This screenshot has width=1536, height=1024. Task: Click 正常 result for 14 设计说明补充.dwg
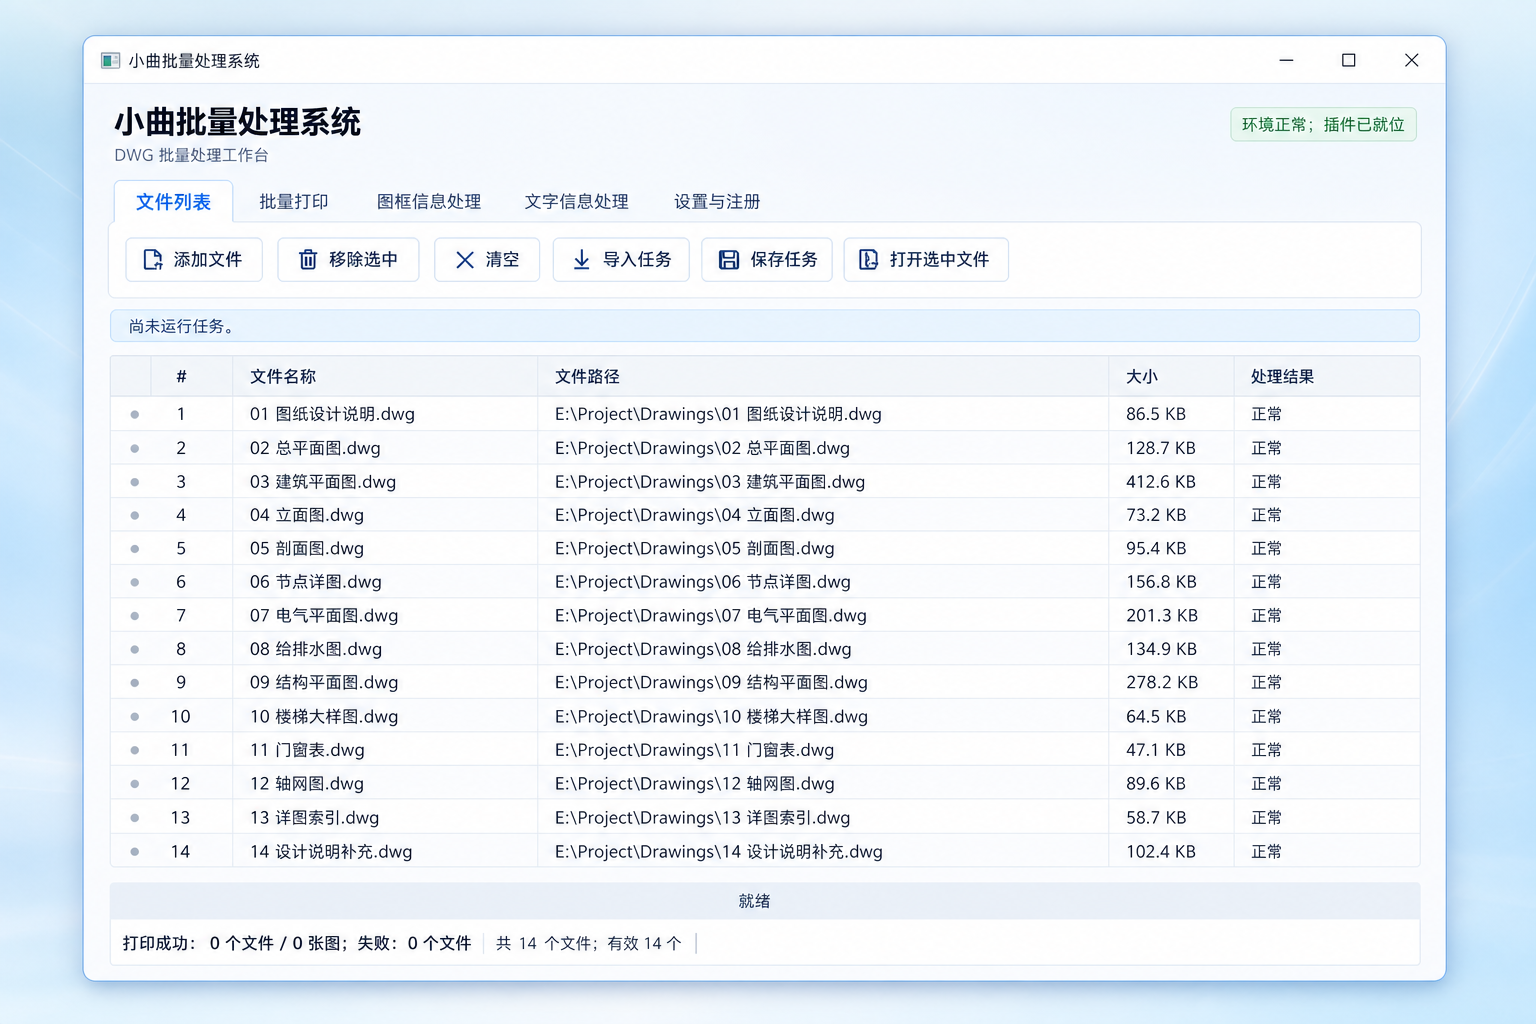pos(1267,852)
